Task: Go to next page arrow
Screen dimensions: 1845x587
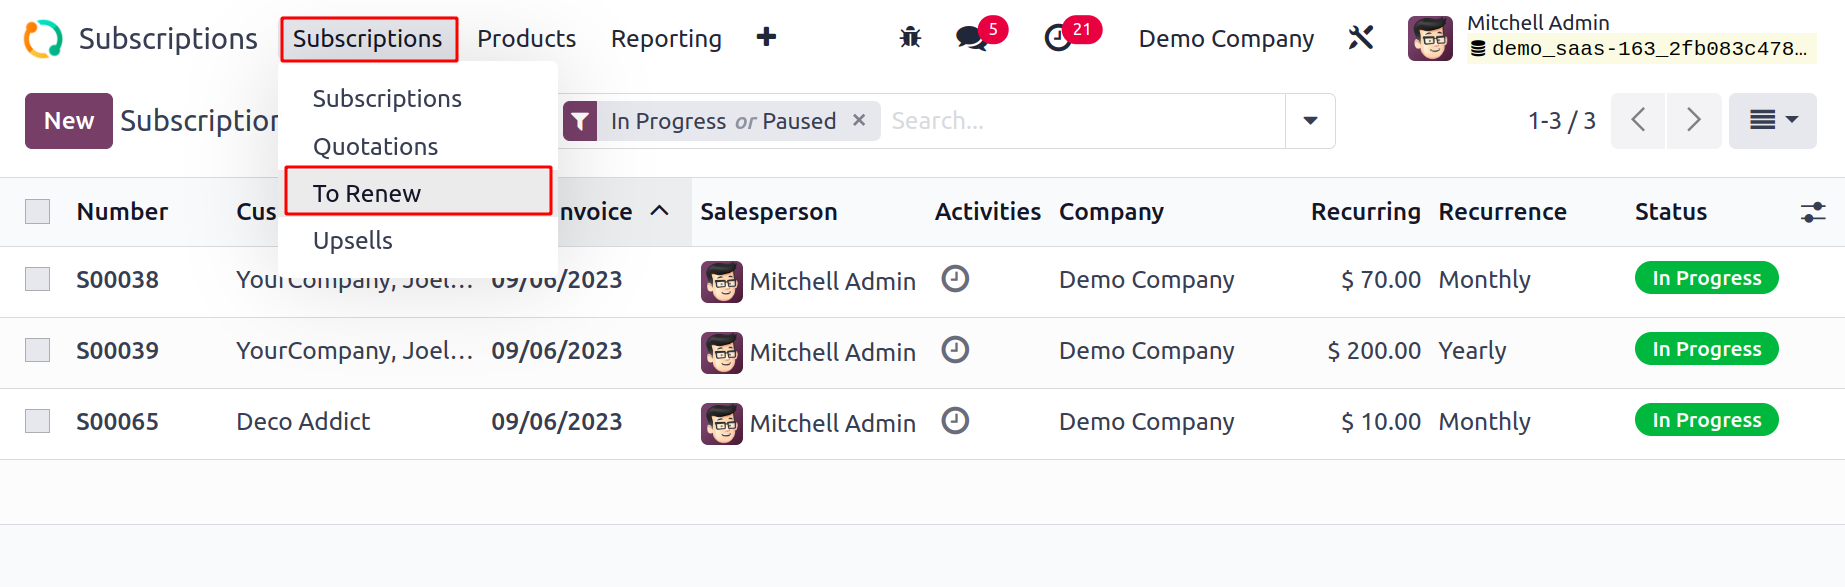Action: point(1694,121)
